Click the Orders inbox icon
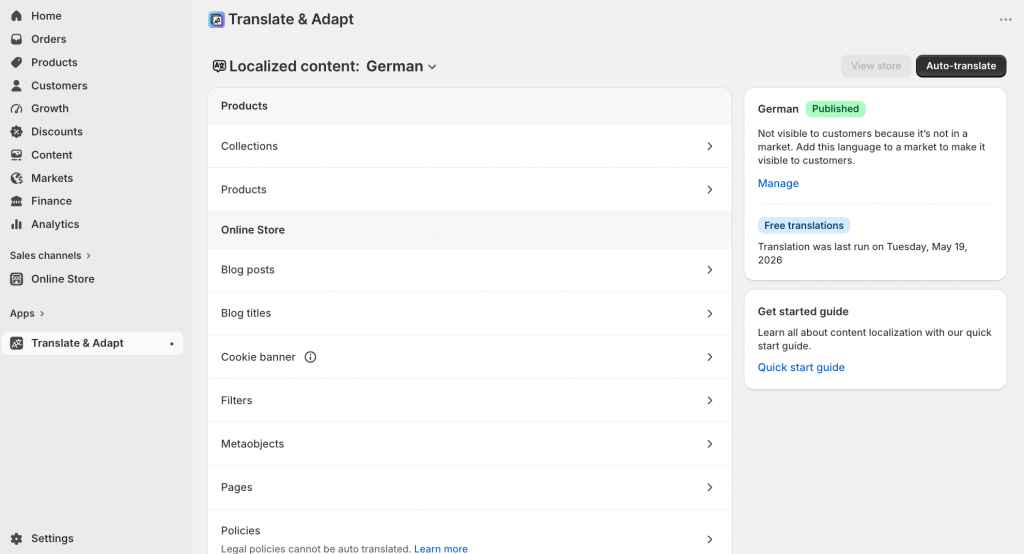 [16, 39]
